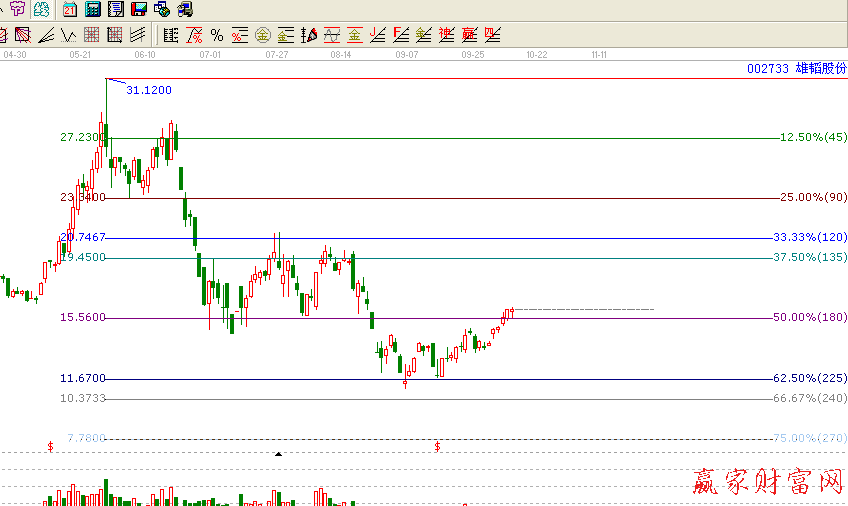
Task: Click the 31.1200 peak price label
Action: [149, 90]
